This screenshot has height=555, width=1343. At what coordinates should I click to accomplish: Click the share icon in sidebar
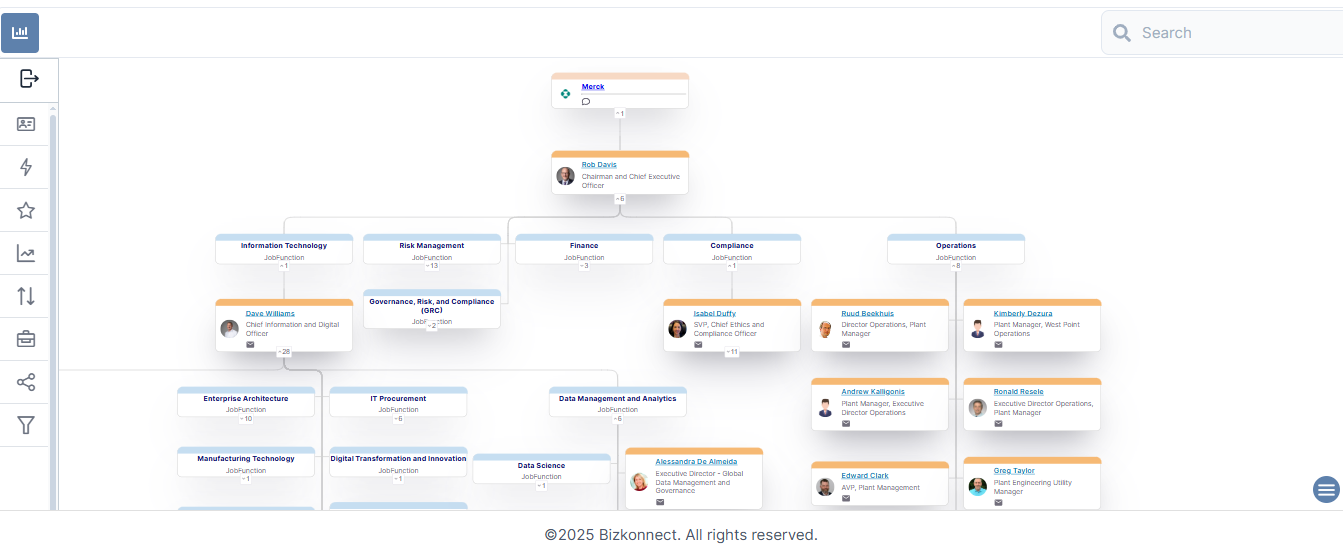pos(26,382)
